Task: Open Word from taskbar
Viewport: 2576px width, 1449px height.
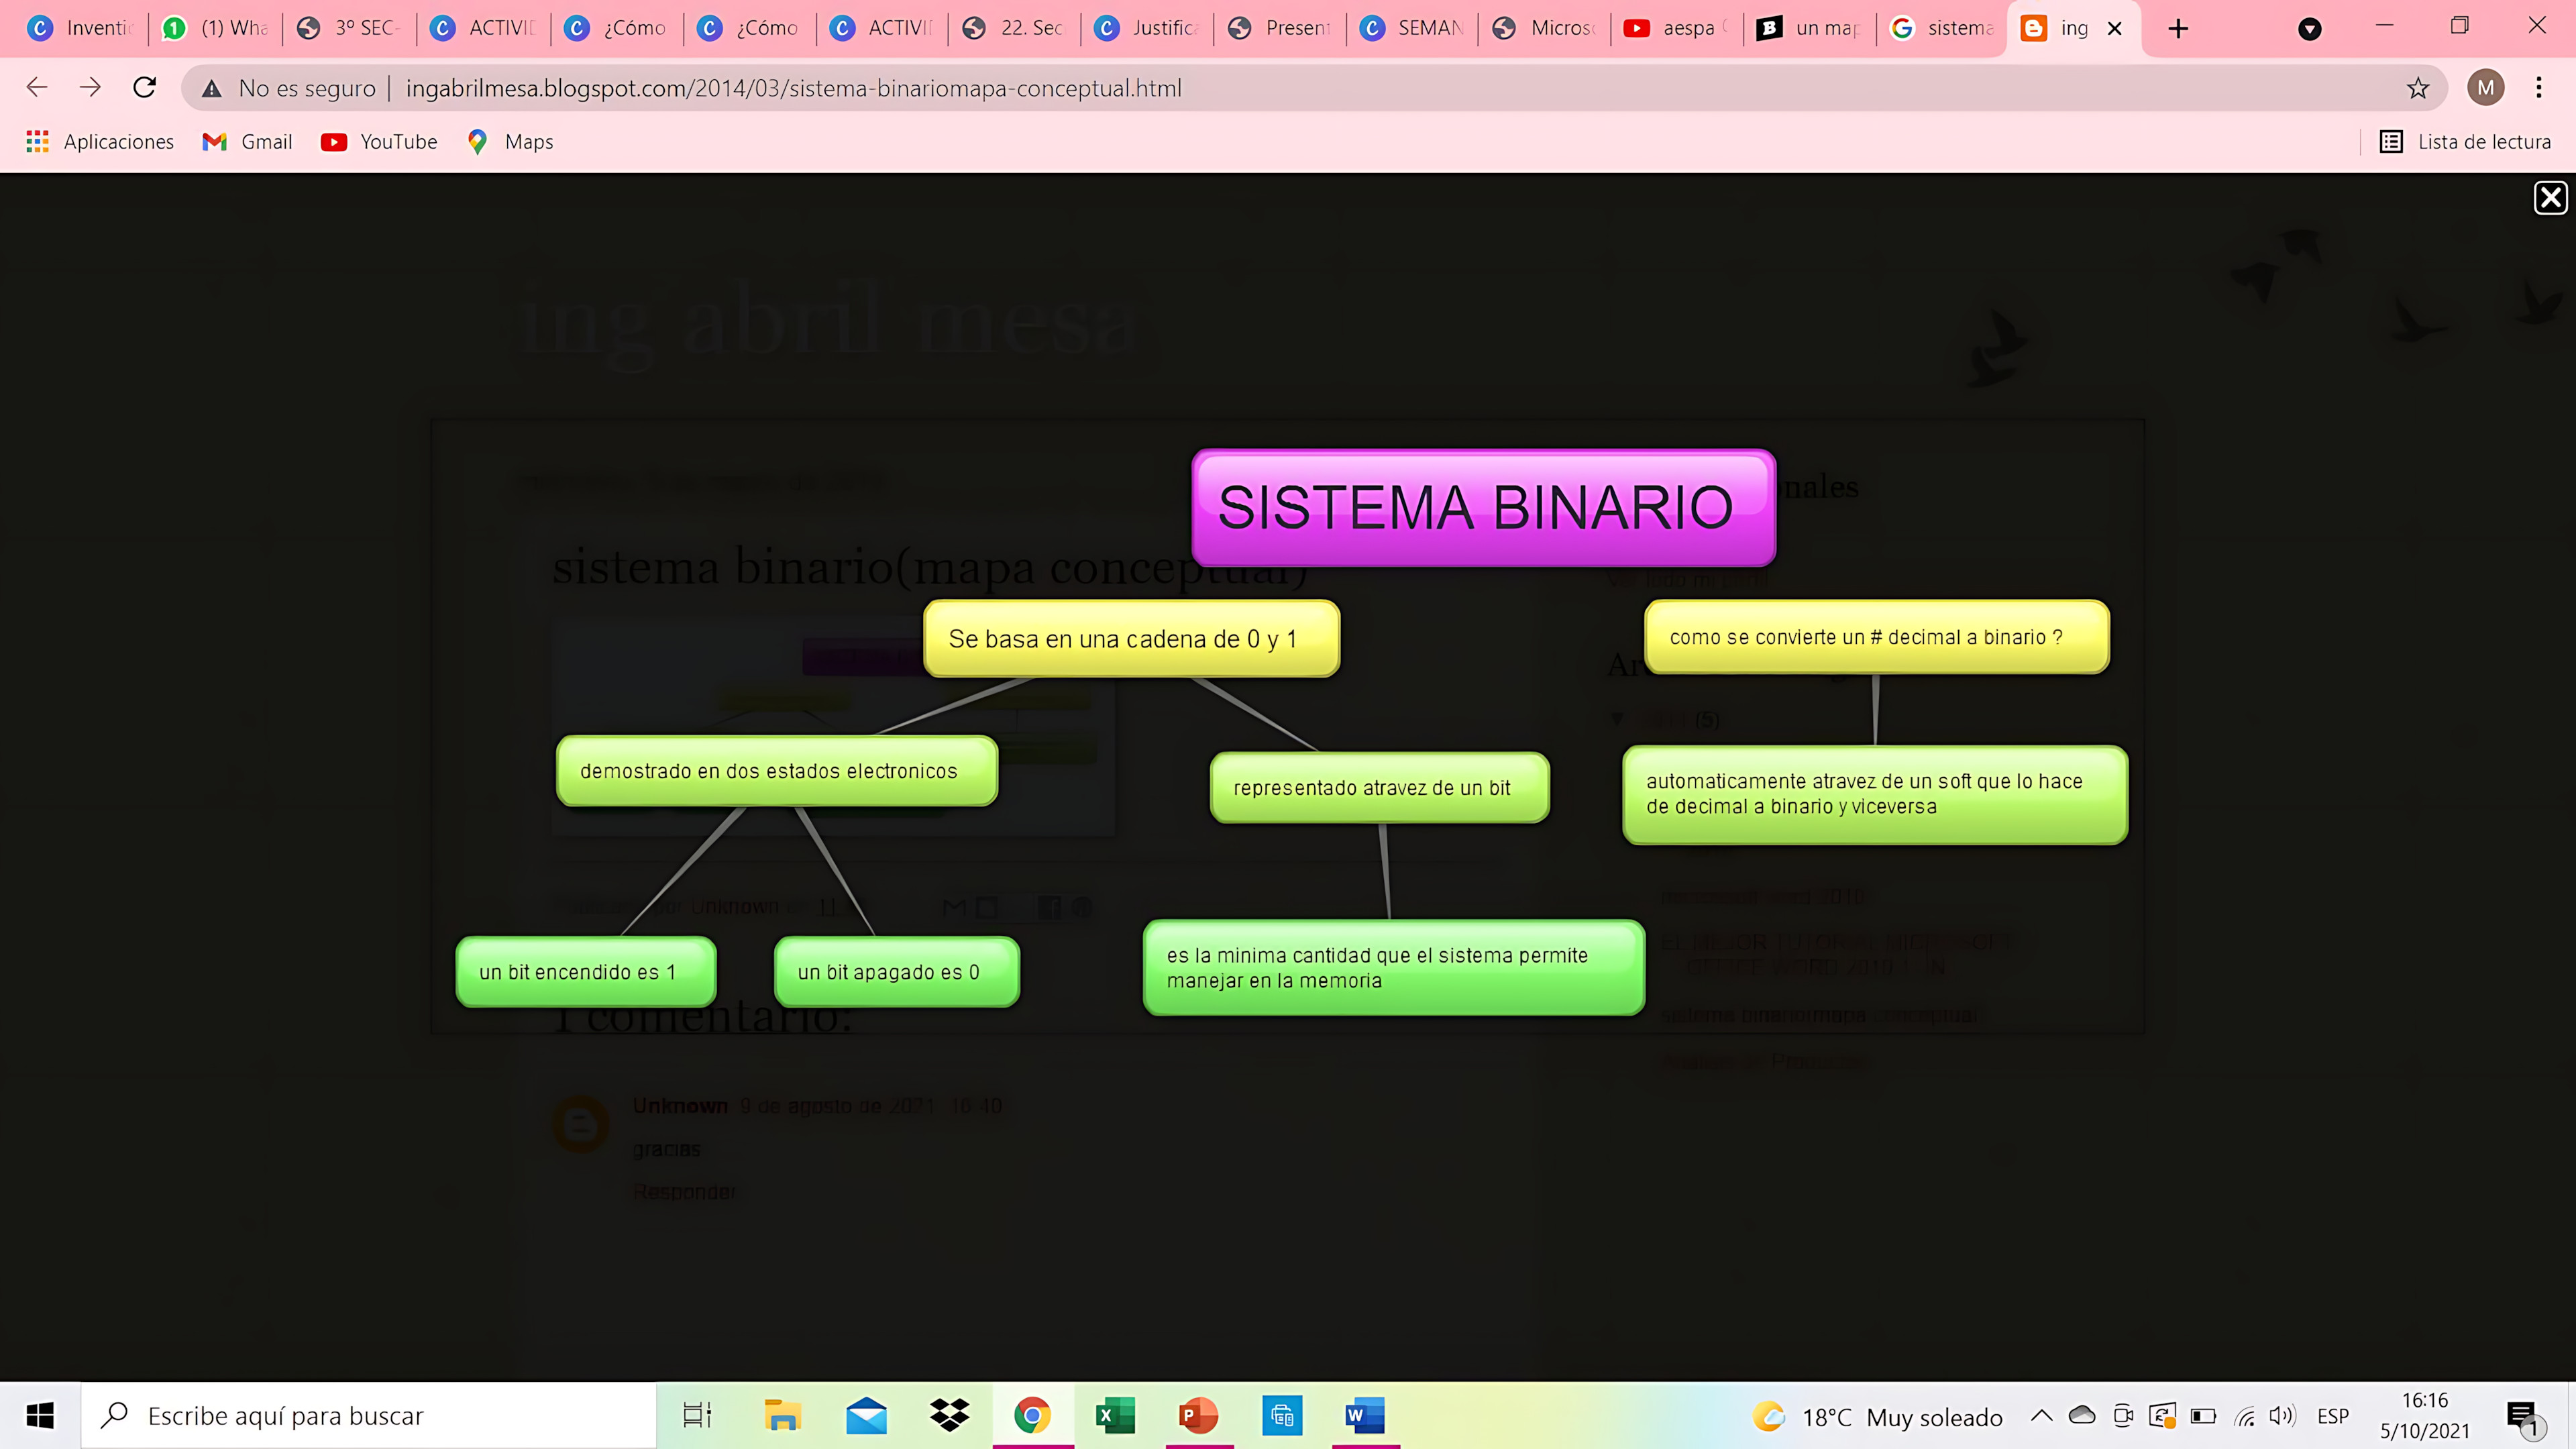Action: click(x=1365, y=1415)
